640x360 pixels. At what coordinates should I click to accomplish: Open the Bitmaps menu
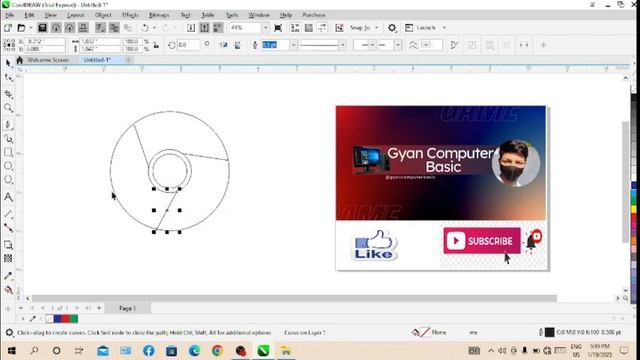(159, 15)
